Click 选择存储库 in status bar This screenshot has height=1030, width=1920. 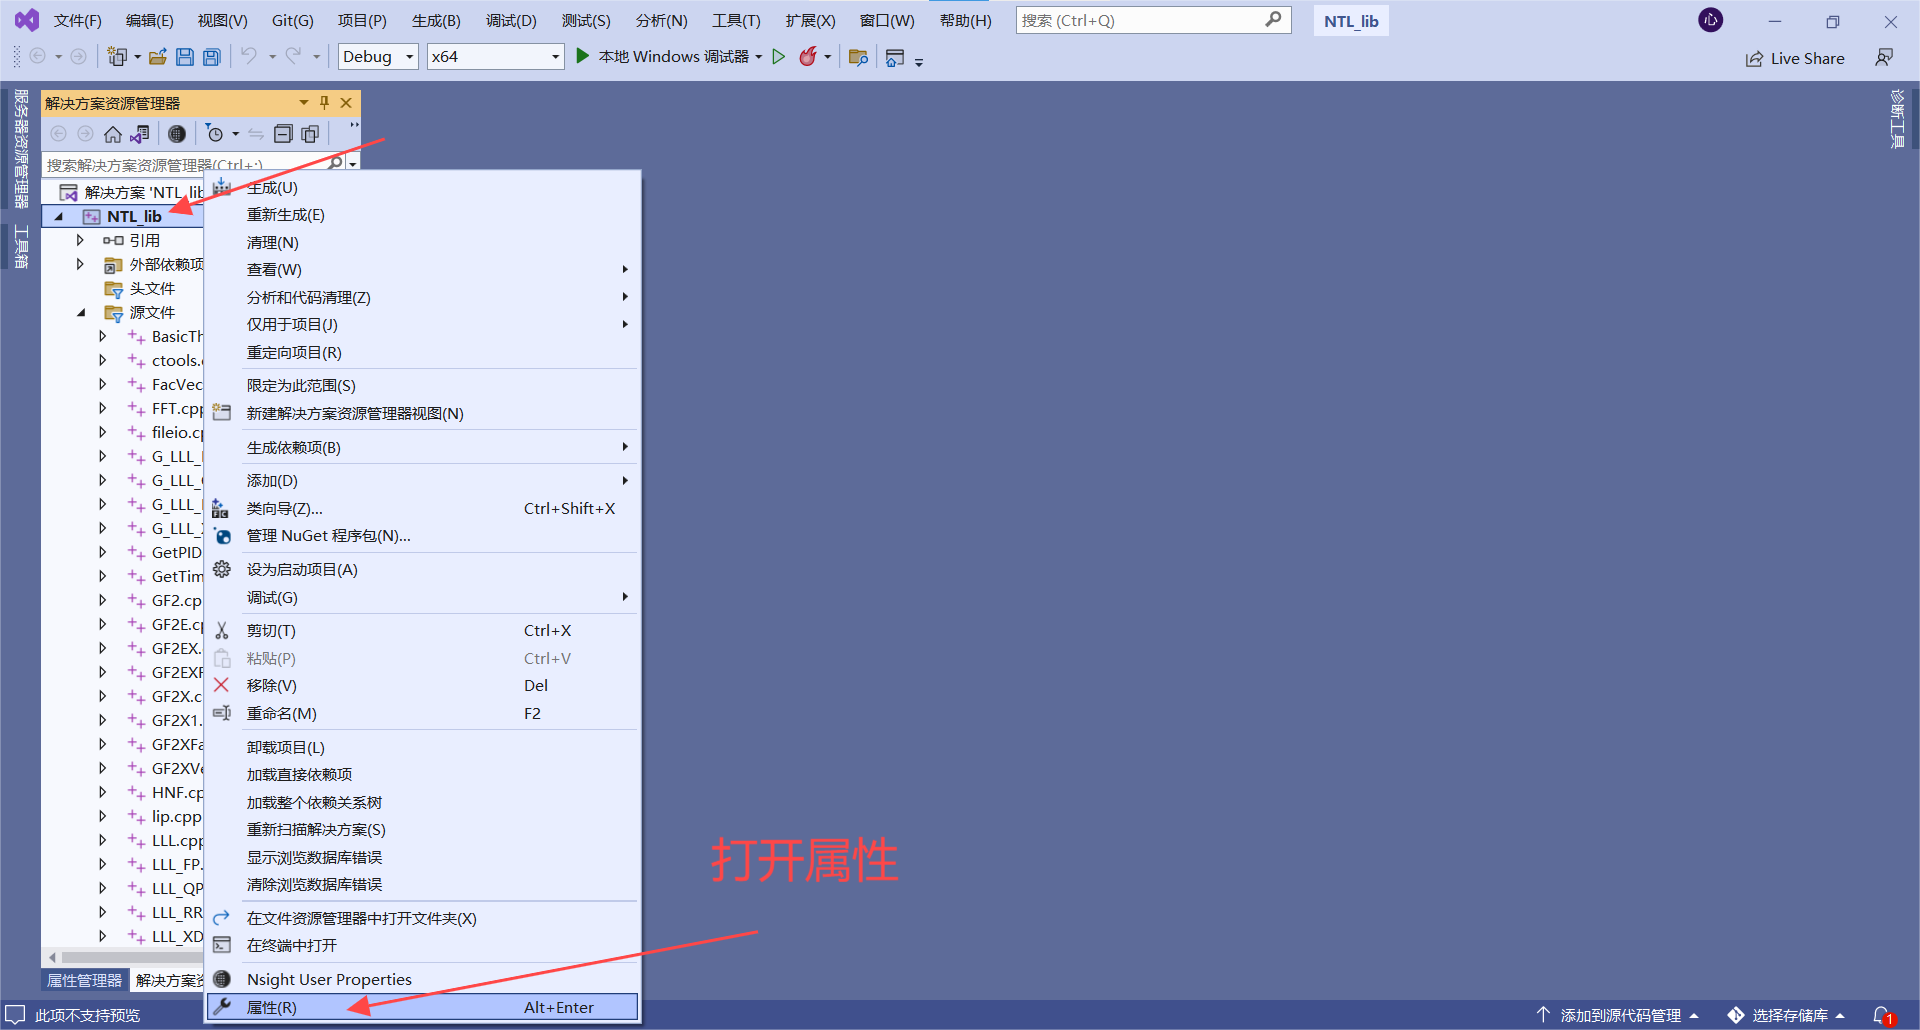pyautogui.click(x=1786, y=1015)
